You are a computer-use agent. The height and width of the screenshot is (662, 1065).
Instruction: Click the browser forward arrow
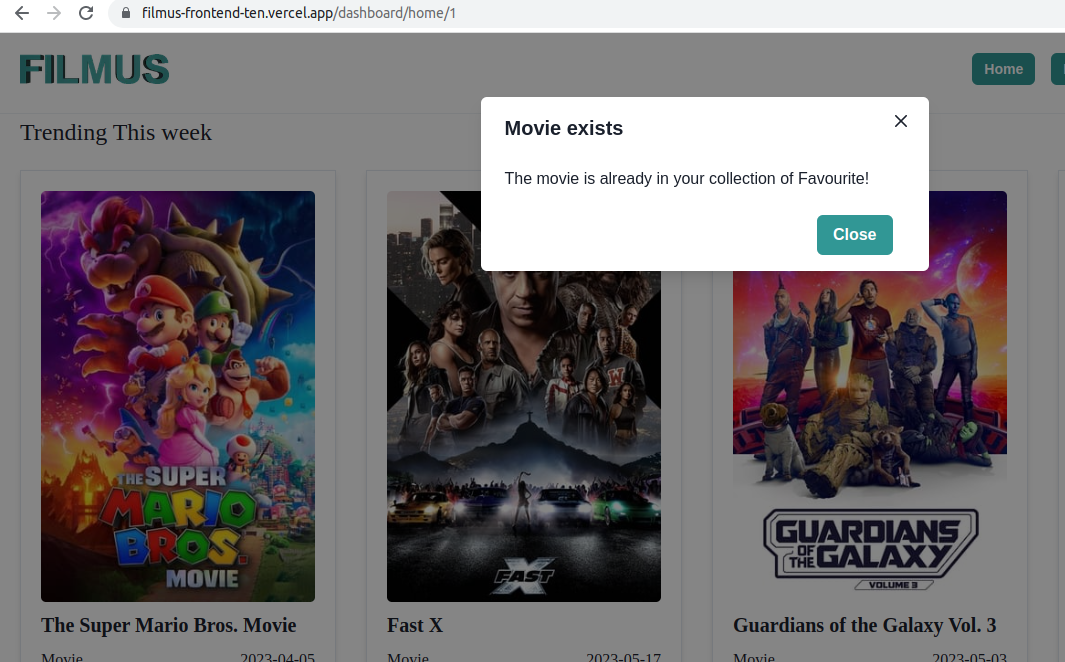click(x=54, y=13)
